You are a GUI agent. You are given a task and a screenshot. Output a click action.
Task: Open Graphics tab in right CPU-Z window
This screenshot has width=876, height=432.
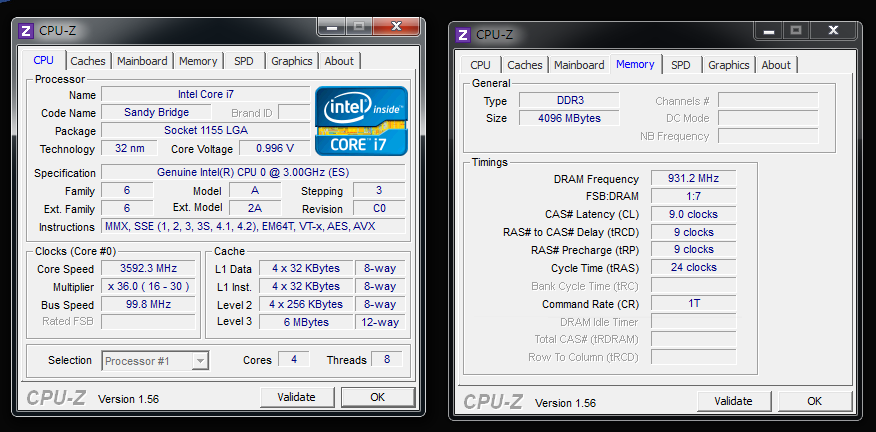tap(729, 65)
